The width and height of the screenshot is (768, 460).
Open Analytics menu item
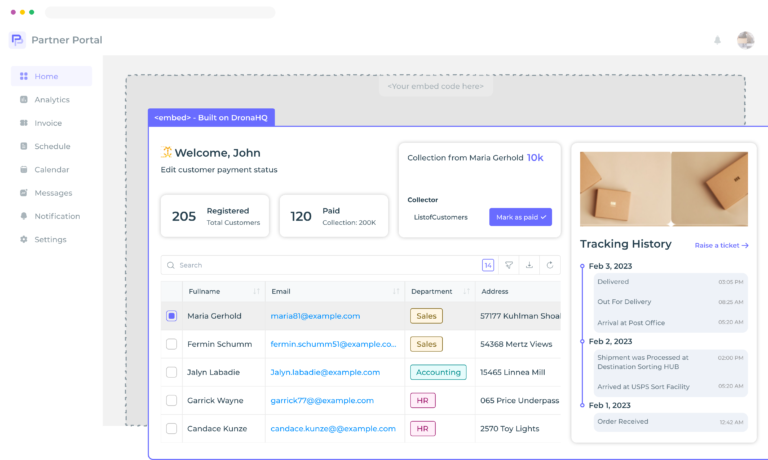(x=51, y=99)
